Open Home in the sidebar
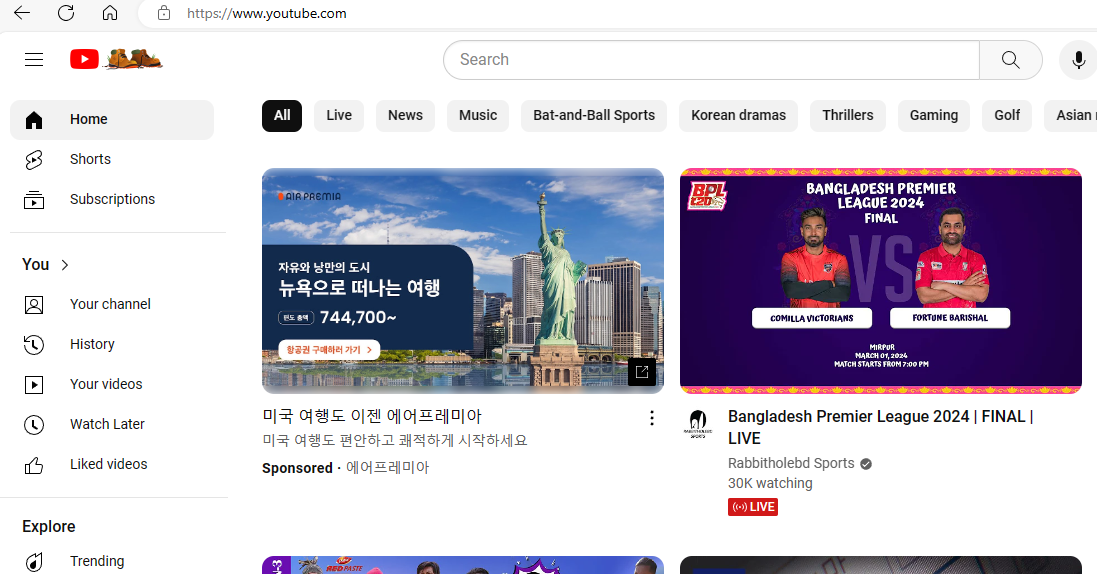This screenshot has height=574, width=1097. tap(112, 120)
